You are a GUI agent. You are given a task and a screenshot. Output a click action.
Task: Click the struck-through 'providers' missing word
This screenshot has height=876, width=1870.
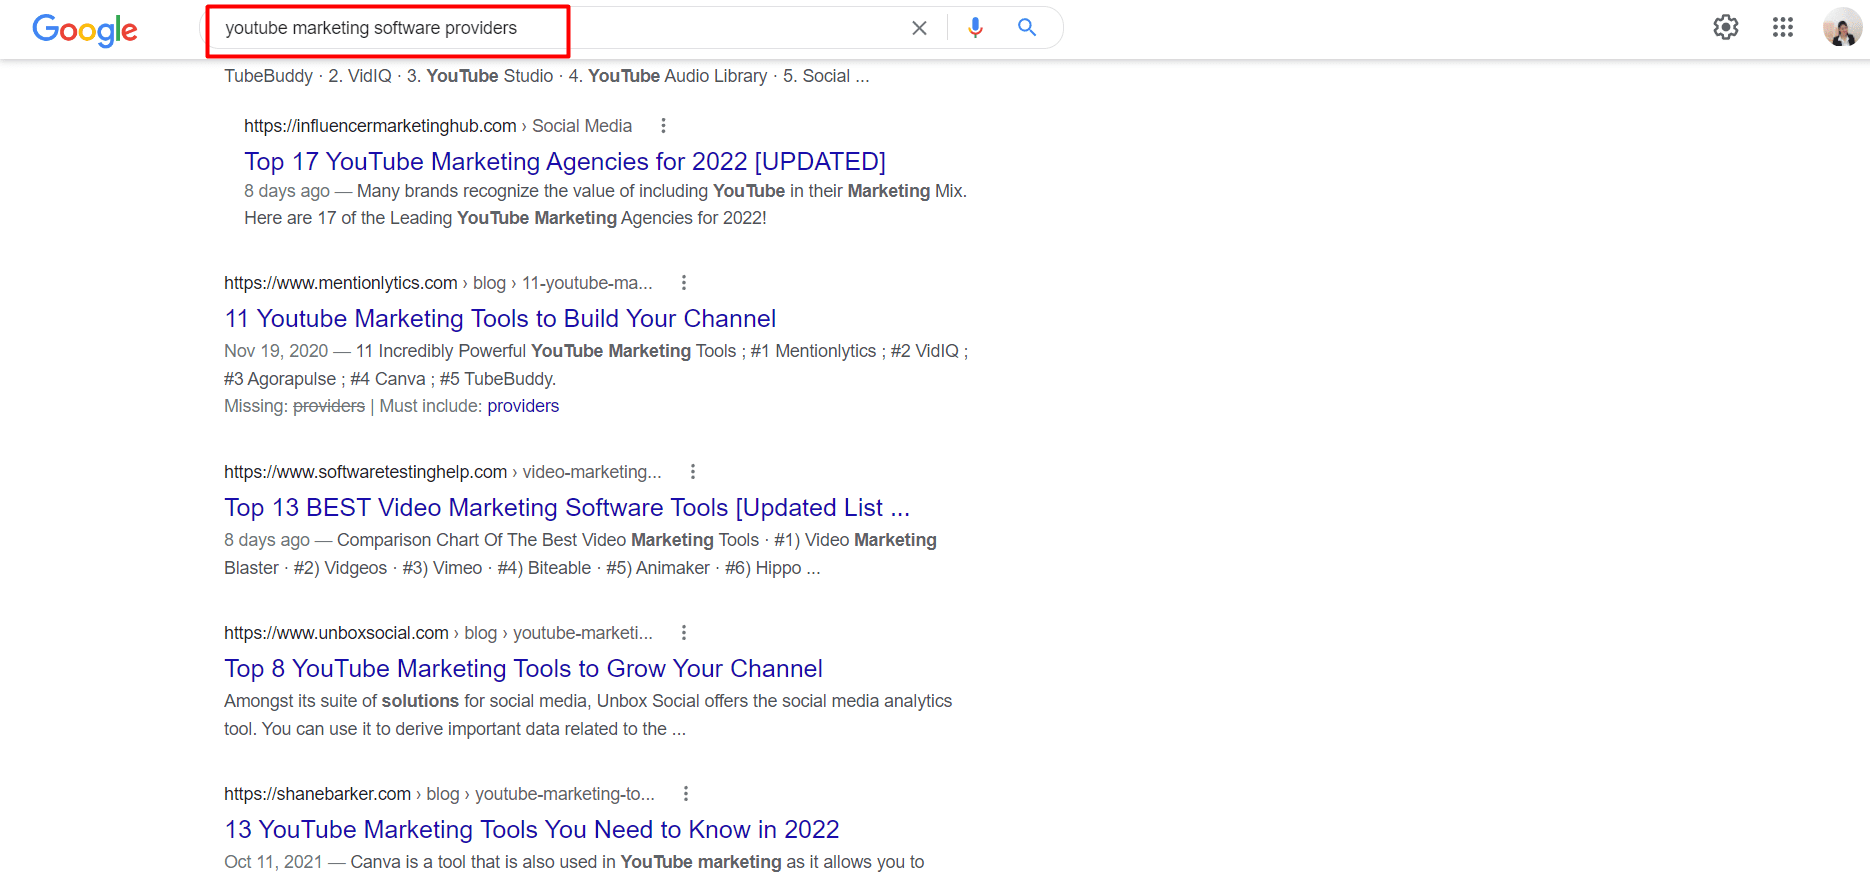coord(329,406)
